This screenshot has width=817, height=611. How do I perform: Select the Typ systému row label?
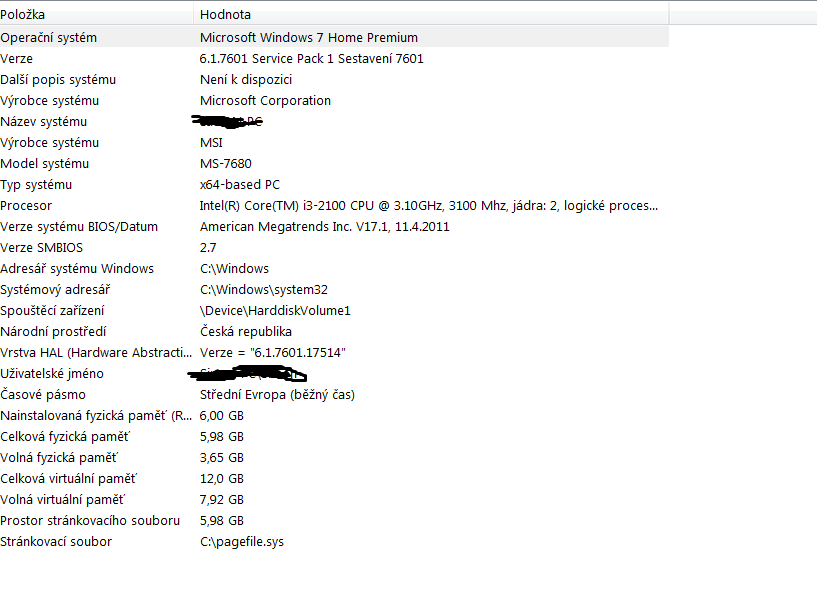pos(36,185)
